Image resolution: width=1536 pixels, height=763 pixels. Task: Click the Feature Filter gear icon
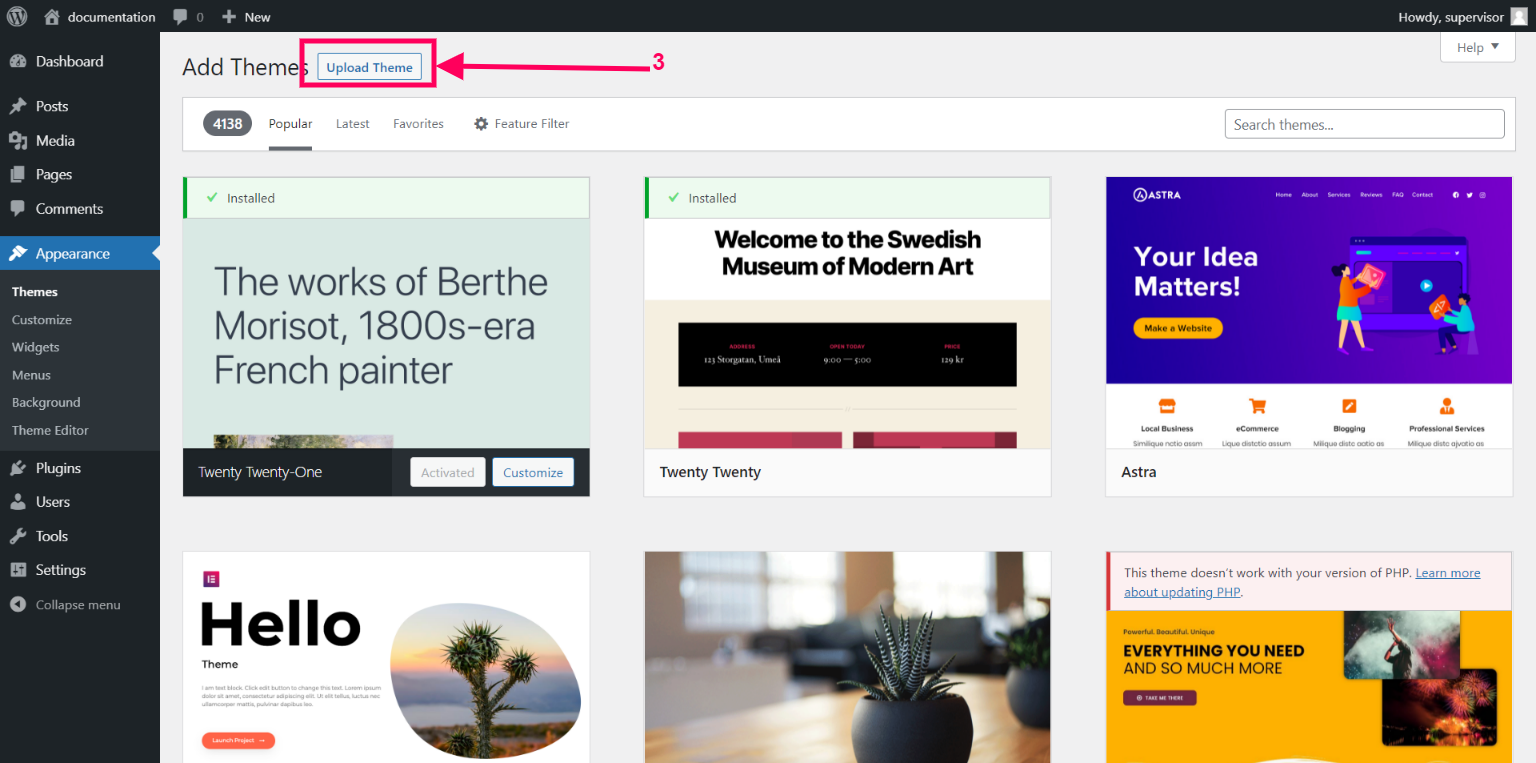pos(481,124)
